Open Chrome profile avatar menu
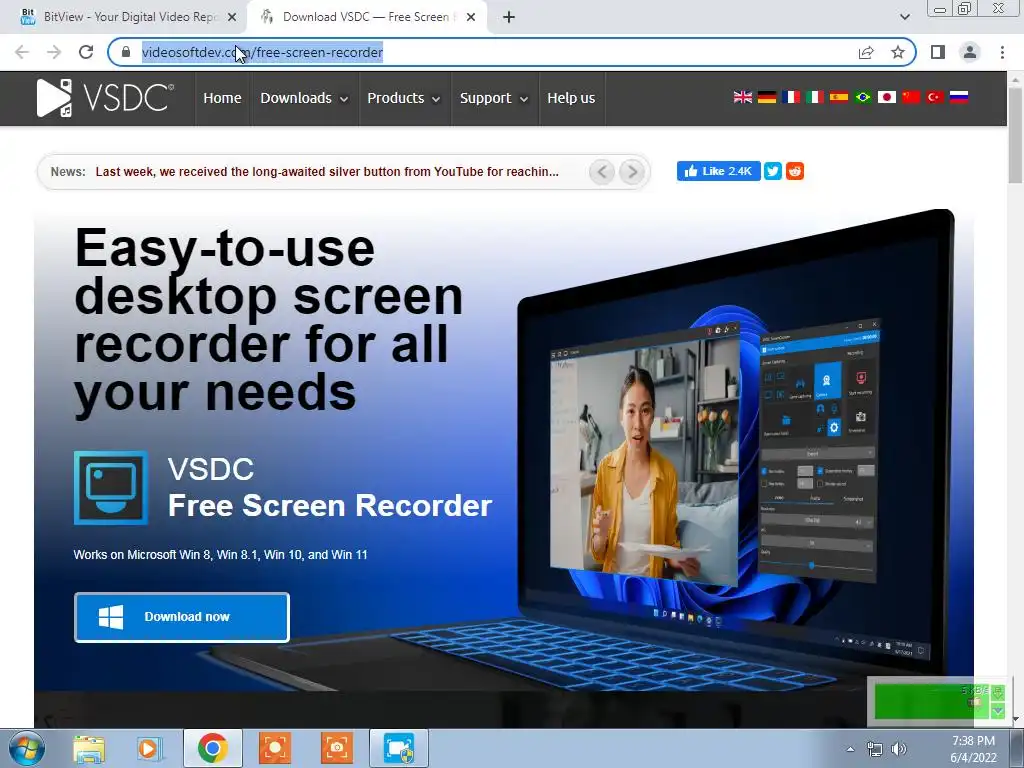 point(970,52)
